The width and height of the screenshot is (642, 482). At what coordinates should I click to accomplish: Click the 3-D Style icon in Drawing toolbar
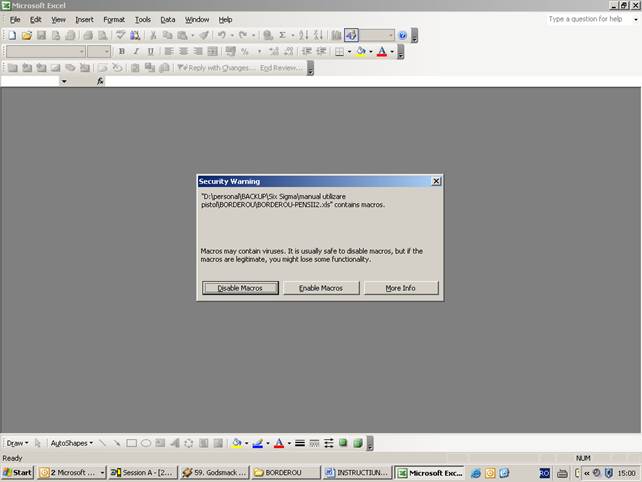tap(358, 443)
